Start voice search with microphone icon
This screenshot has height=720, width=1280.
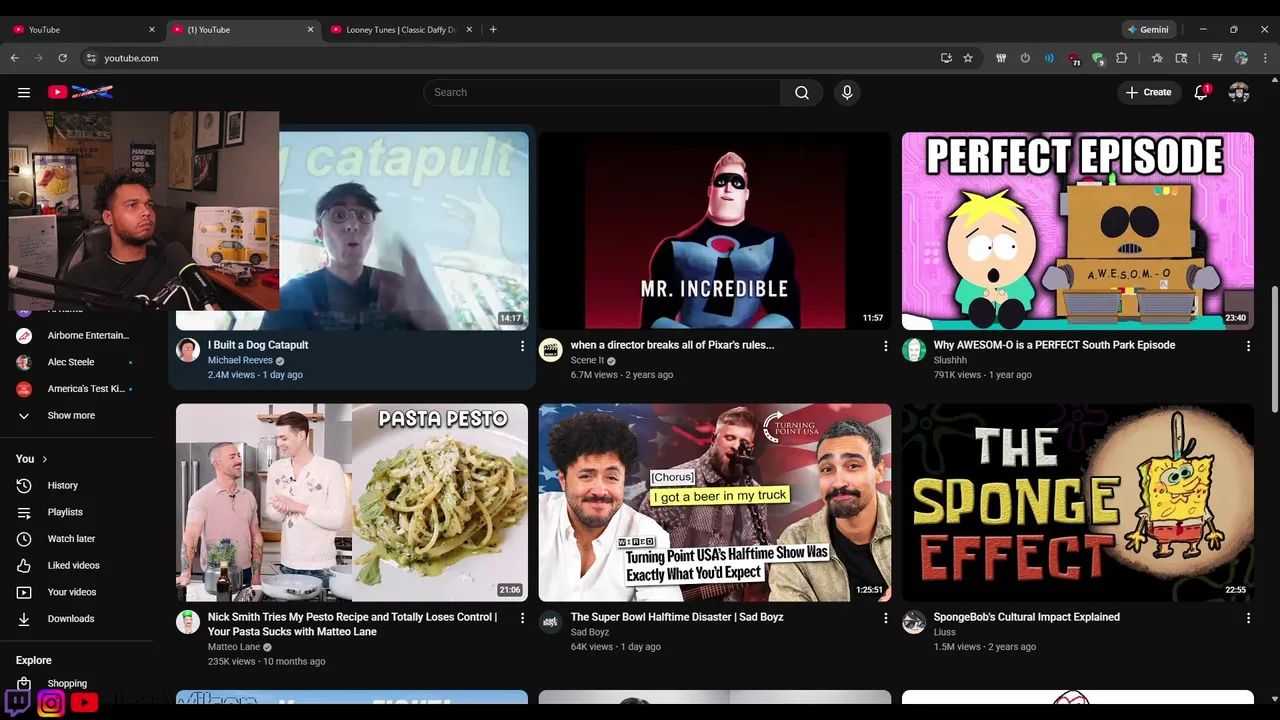click(847, 92)
